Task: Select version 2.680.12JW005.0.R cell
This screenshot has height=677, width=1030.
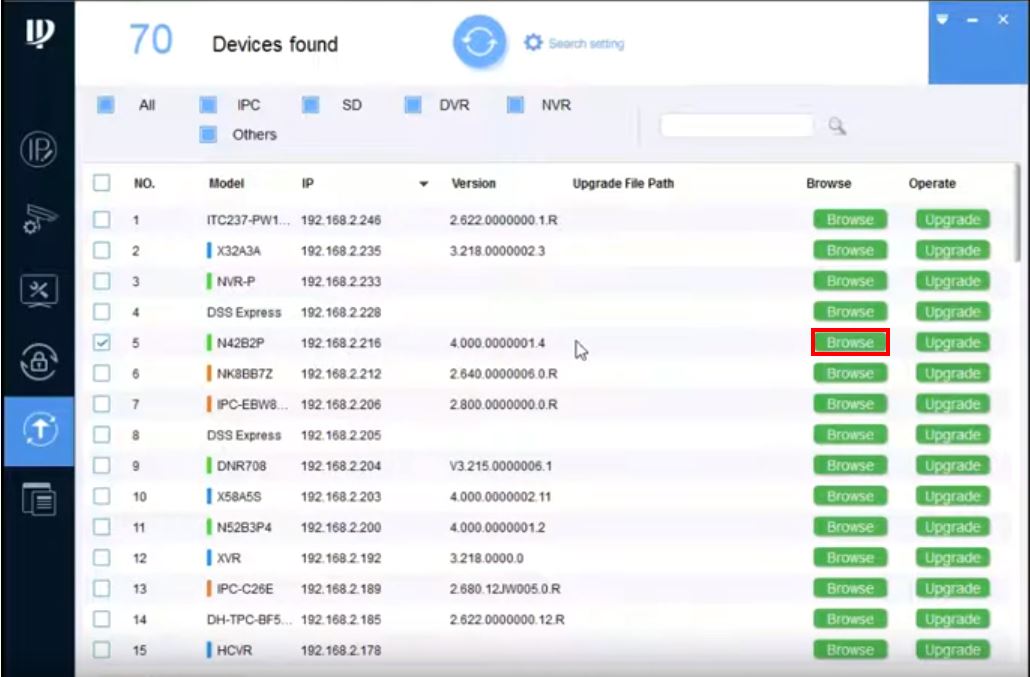Action: click(x=505, y=588)
